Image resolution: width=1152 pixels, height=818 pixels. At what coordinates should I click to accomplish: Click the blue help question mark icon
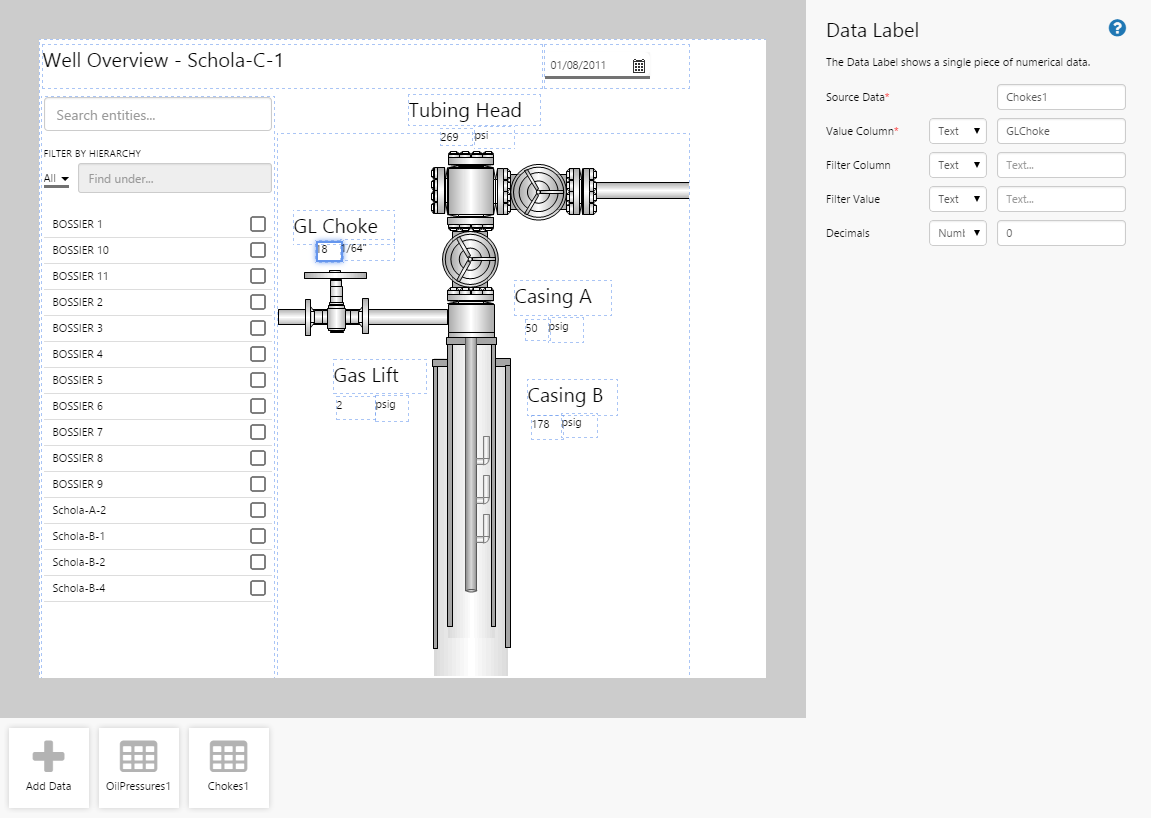tap(1117, 28)
